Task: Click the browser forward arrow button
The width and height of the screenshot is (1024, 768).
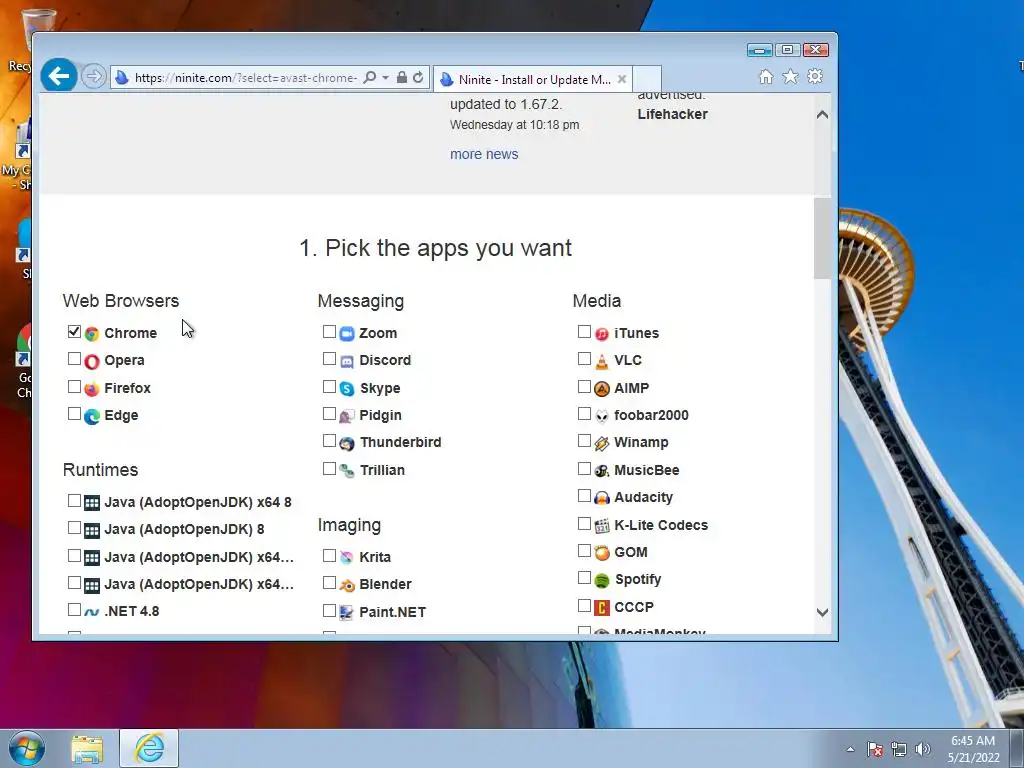Action: pos(94,77)
